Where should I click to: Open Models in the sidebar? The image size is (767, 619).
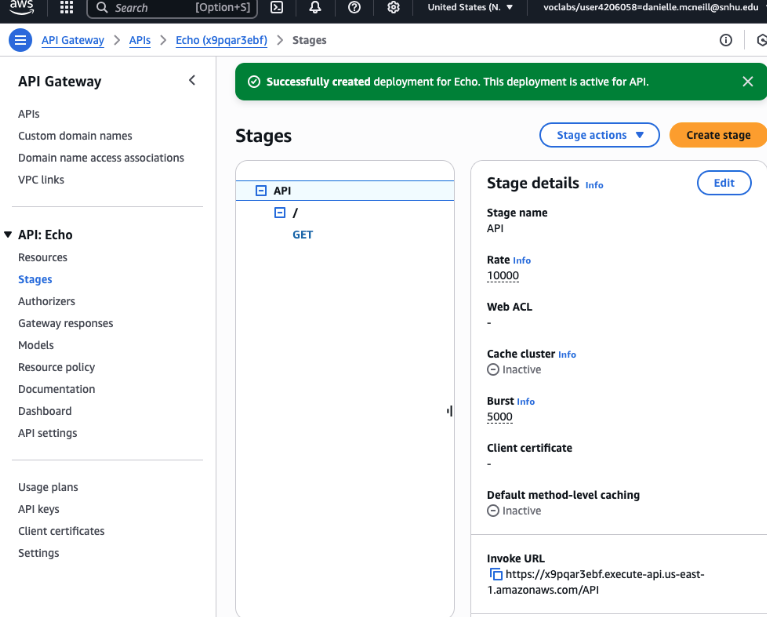[x=36, y=345]
